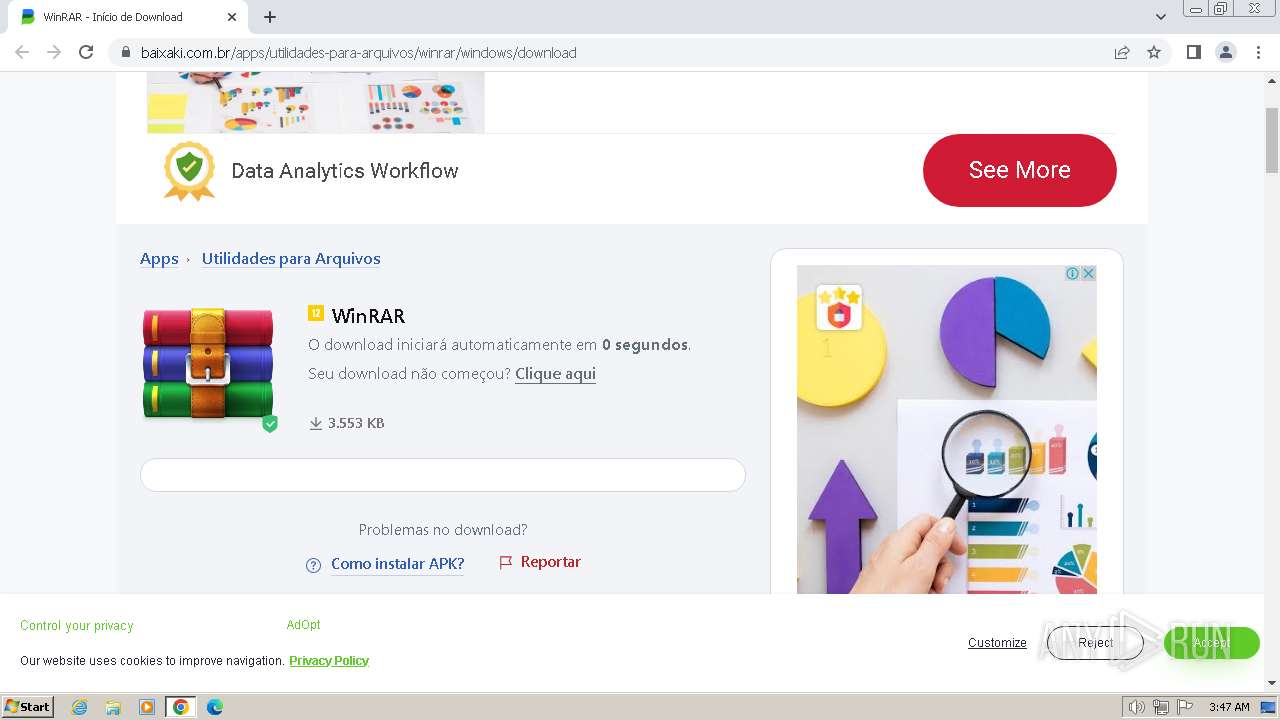Expand the tab search chevron
Image resolution: width=1280 pixels, height=720 pixels.
[x=1161, y=17]
